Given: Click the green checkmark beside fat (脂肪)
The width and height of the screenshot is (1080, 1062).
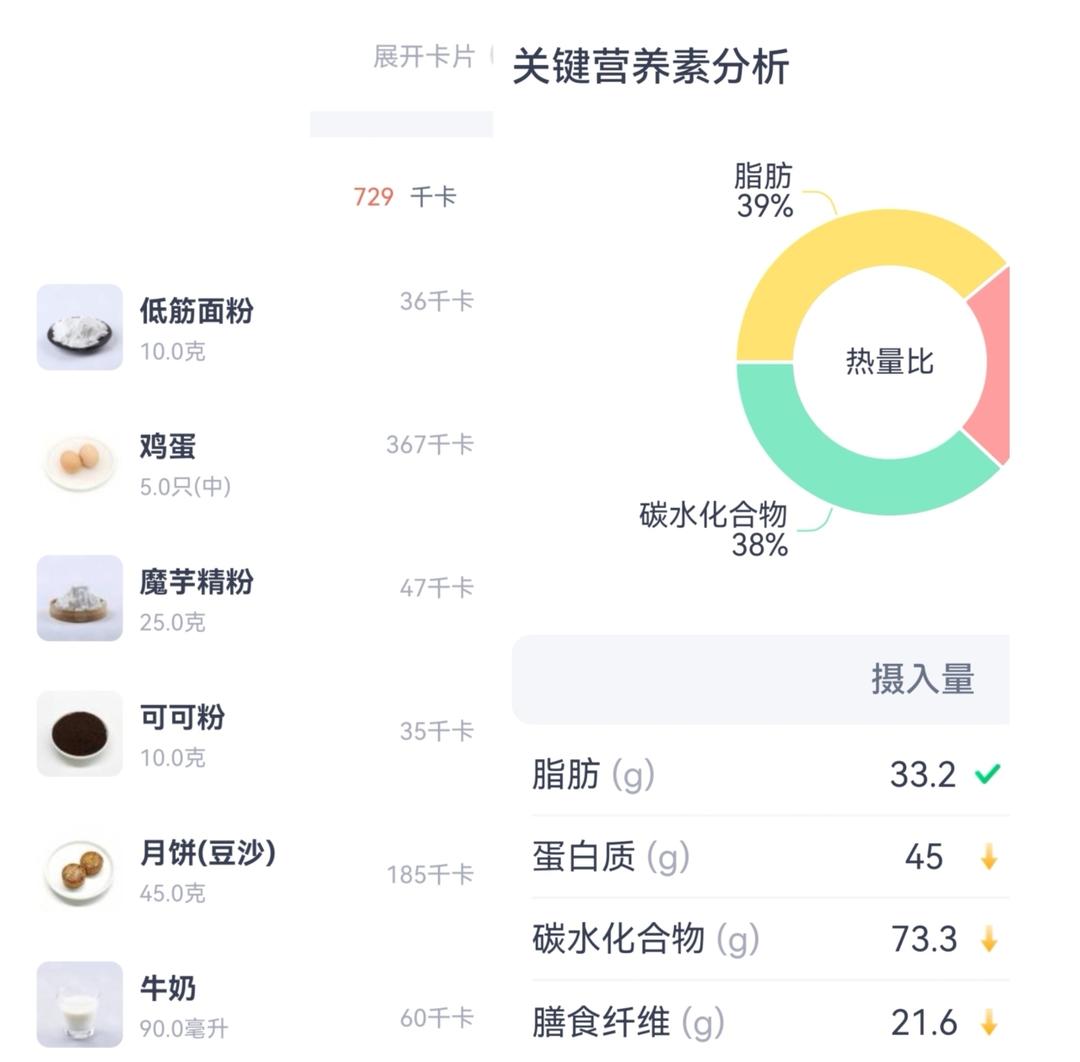Looking at the screenshot, I should pyautogui.click(x=988, y=774).
